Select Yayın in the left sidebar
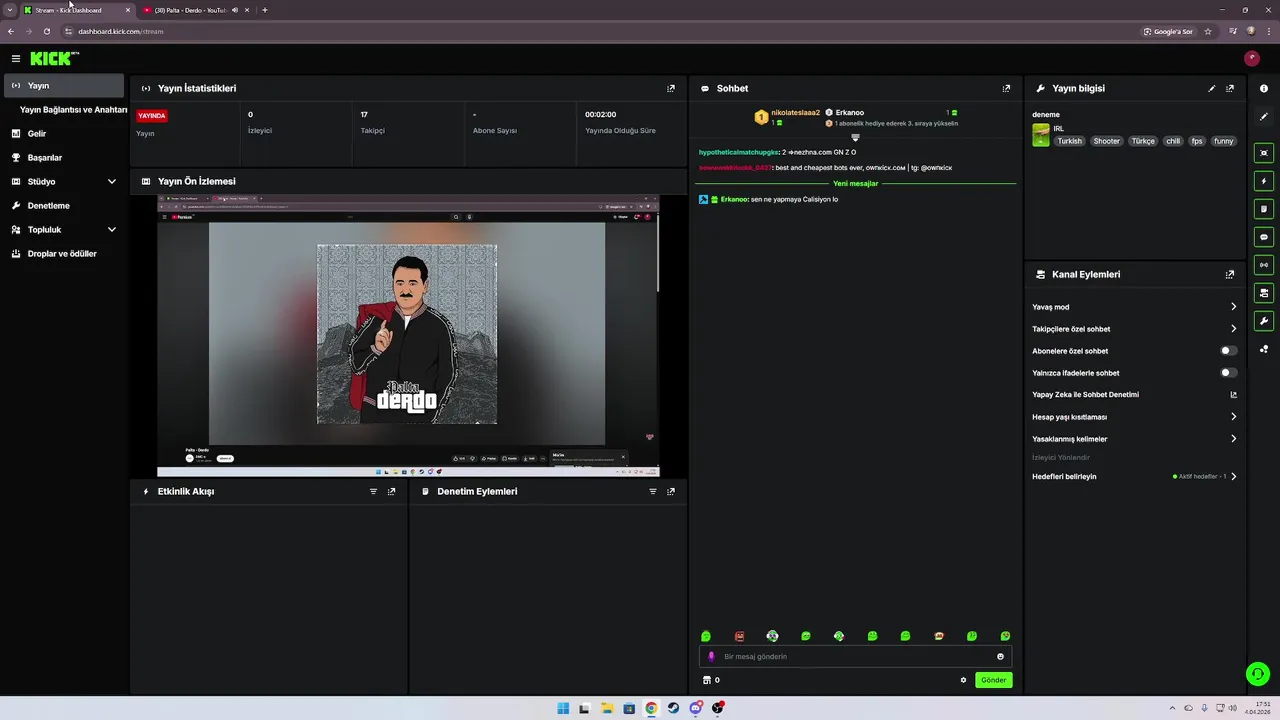The height and width of the screenshot is (720, 1280). click(x=64, y=86)
